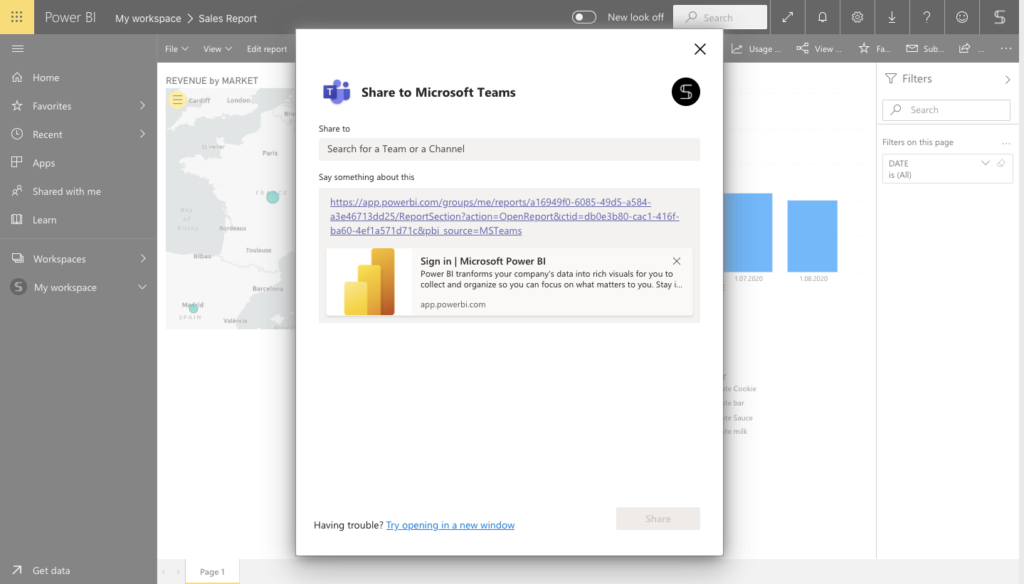Viewport: 1024px width, 584px height.
Task: Click Edit report in the toolbar
Action: (266, 49)
